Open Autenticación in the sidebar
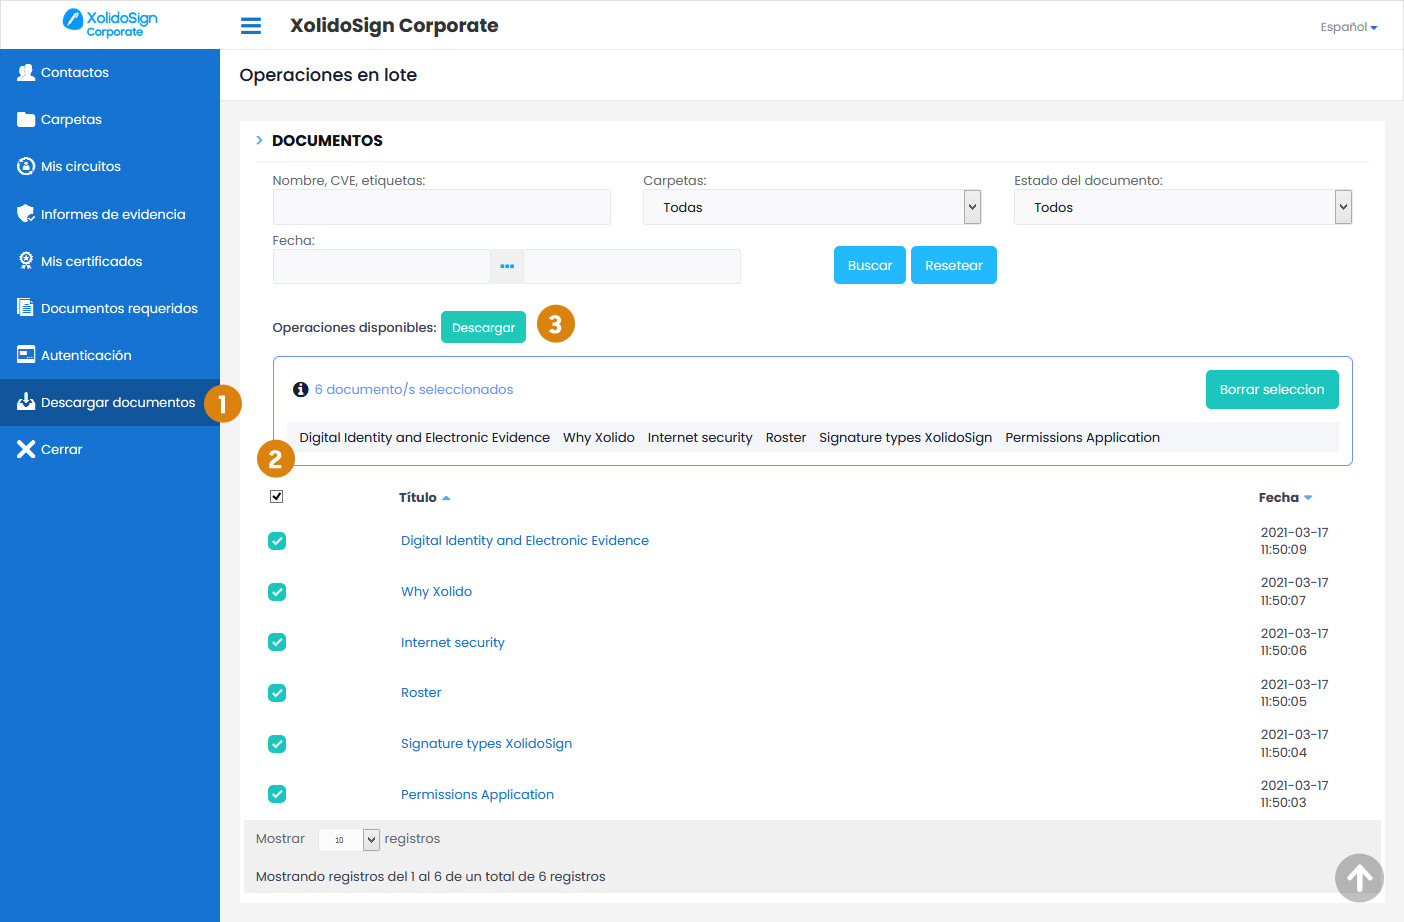The width and height of the screenshot is (1404, 922). click(x=110, y=355)
